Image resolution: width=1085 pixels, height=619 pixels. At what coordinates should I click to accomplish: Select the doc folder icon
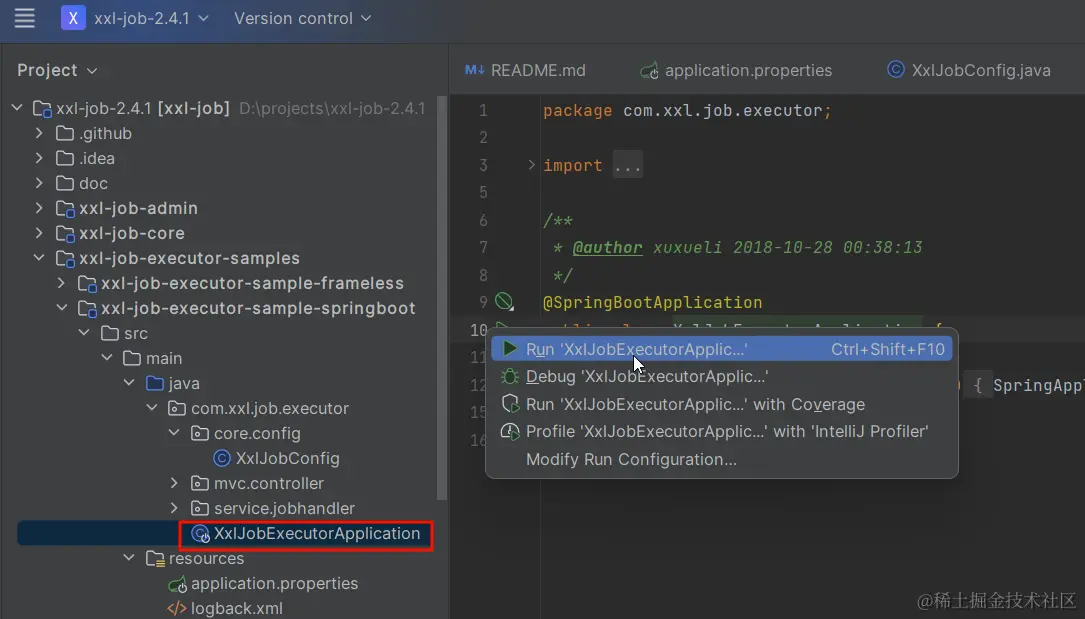[x=65, y=183]
